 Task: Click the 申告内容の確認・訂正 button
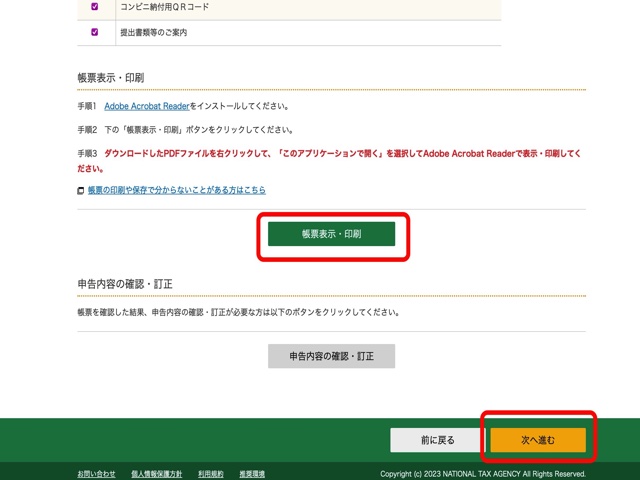click(331, 356)
